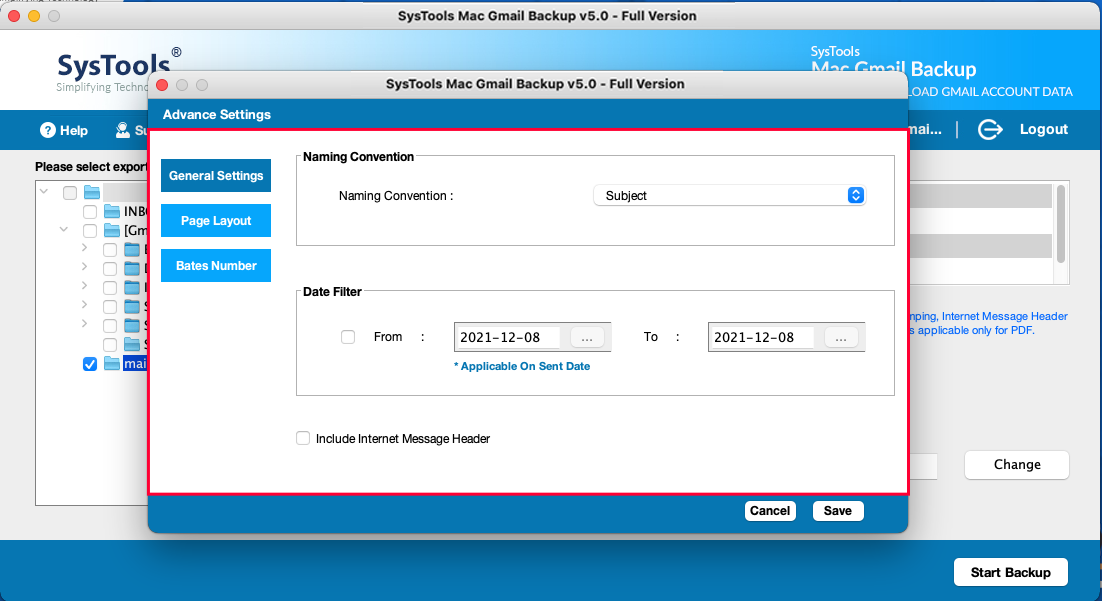Uncheck the checked mail folder checkbox

coord(90,364)
